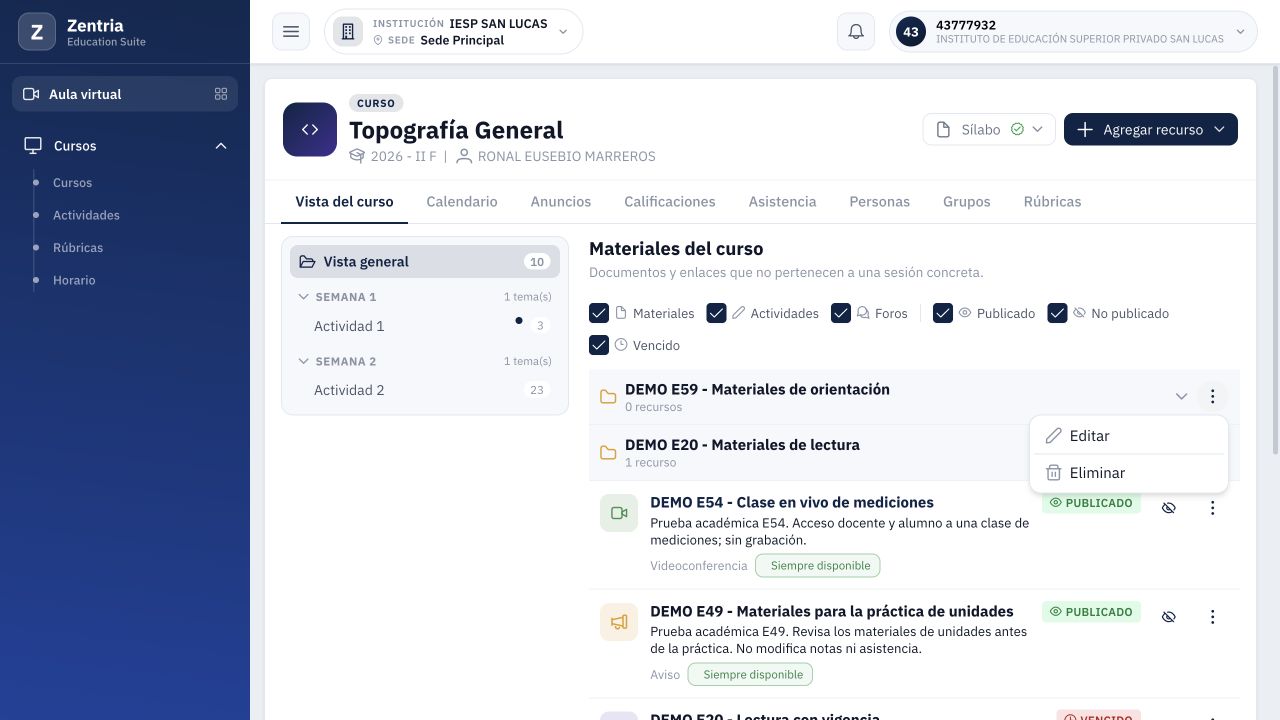Uncheck the Foros filter checkbox
1280x720 pixels.
pyautogui.click(x=841, y=313)
